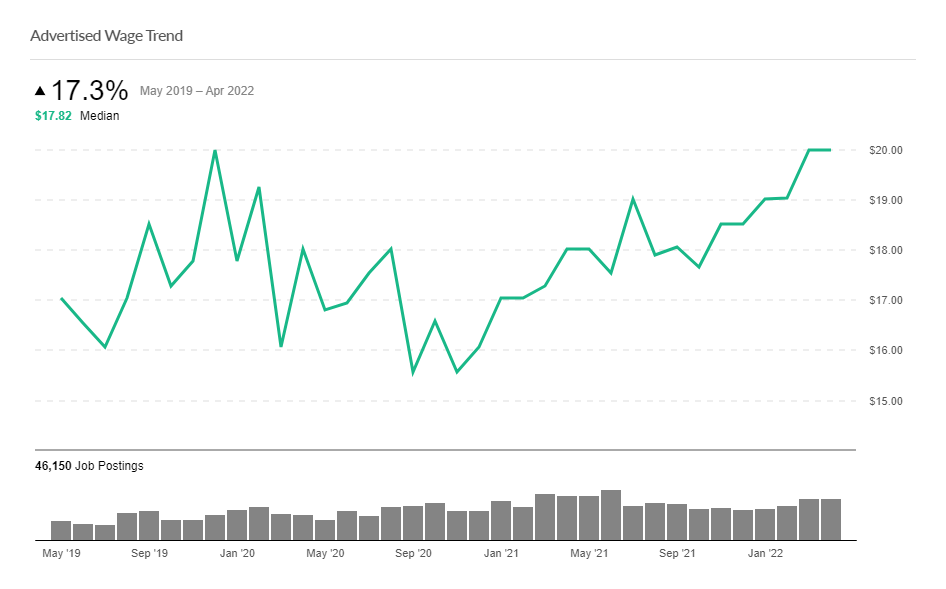Click the $18.00 y-axis label
The height and width of the screenshot is (589, 946).
tap(885, 250)
